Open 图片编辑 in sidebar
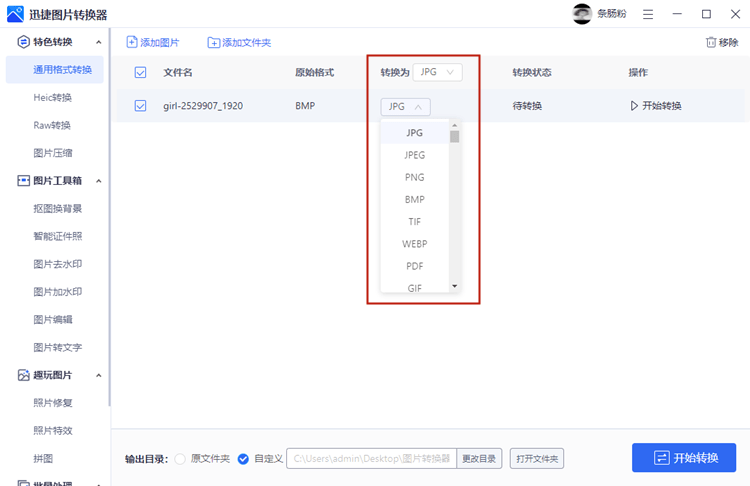 [53, 320]
